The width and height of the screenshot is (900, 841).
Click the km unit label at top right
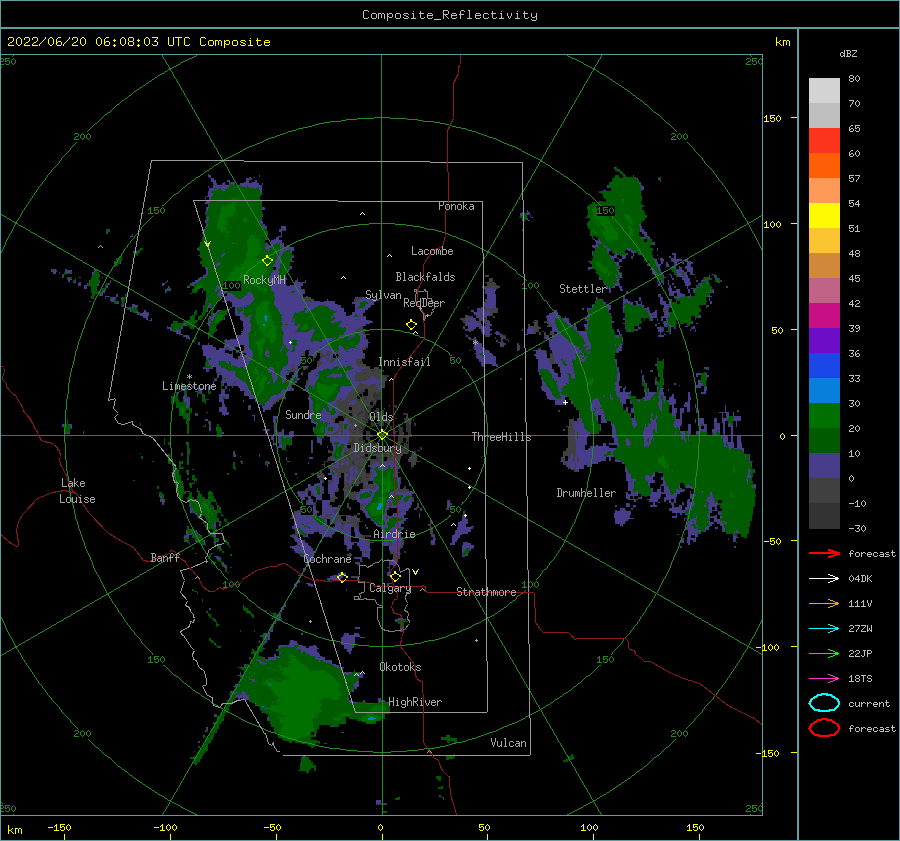pyautogui.click(x=783, y=42)
